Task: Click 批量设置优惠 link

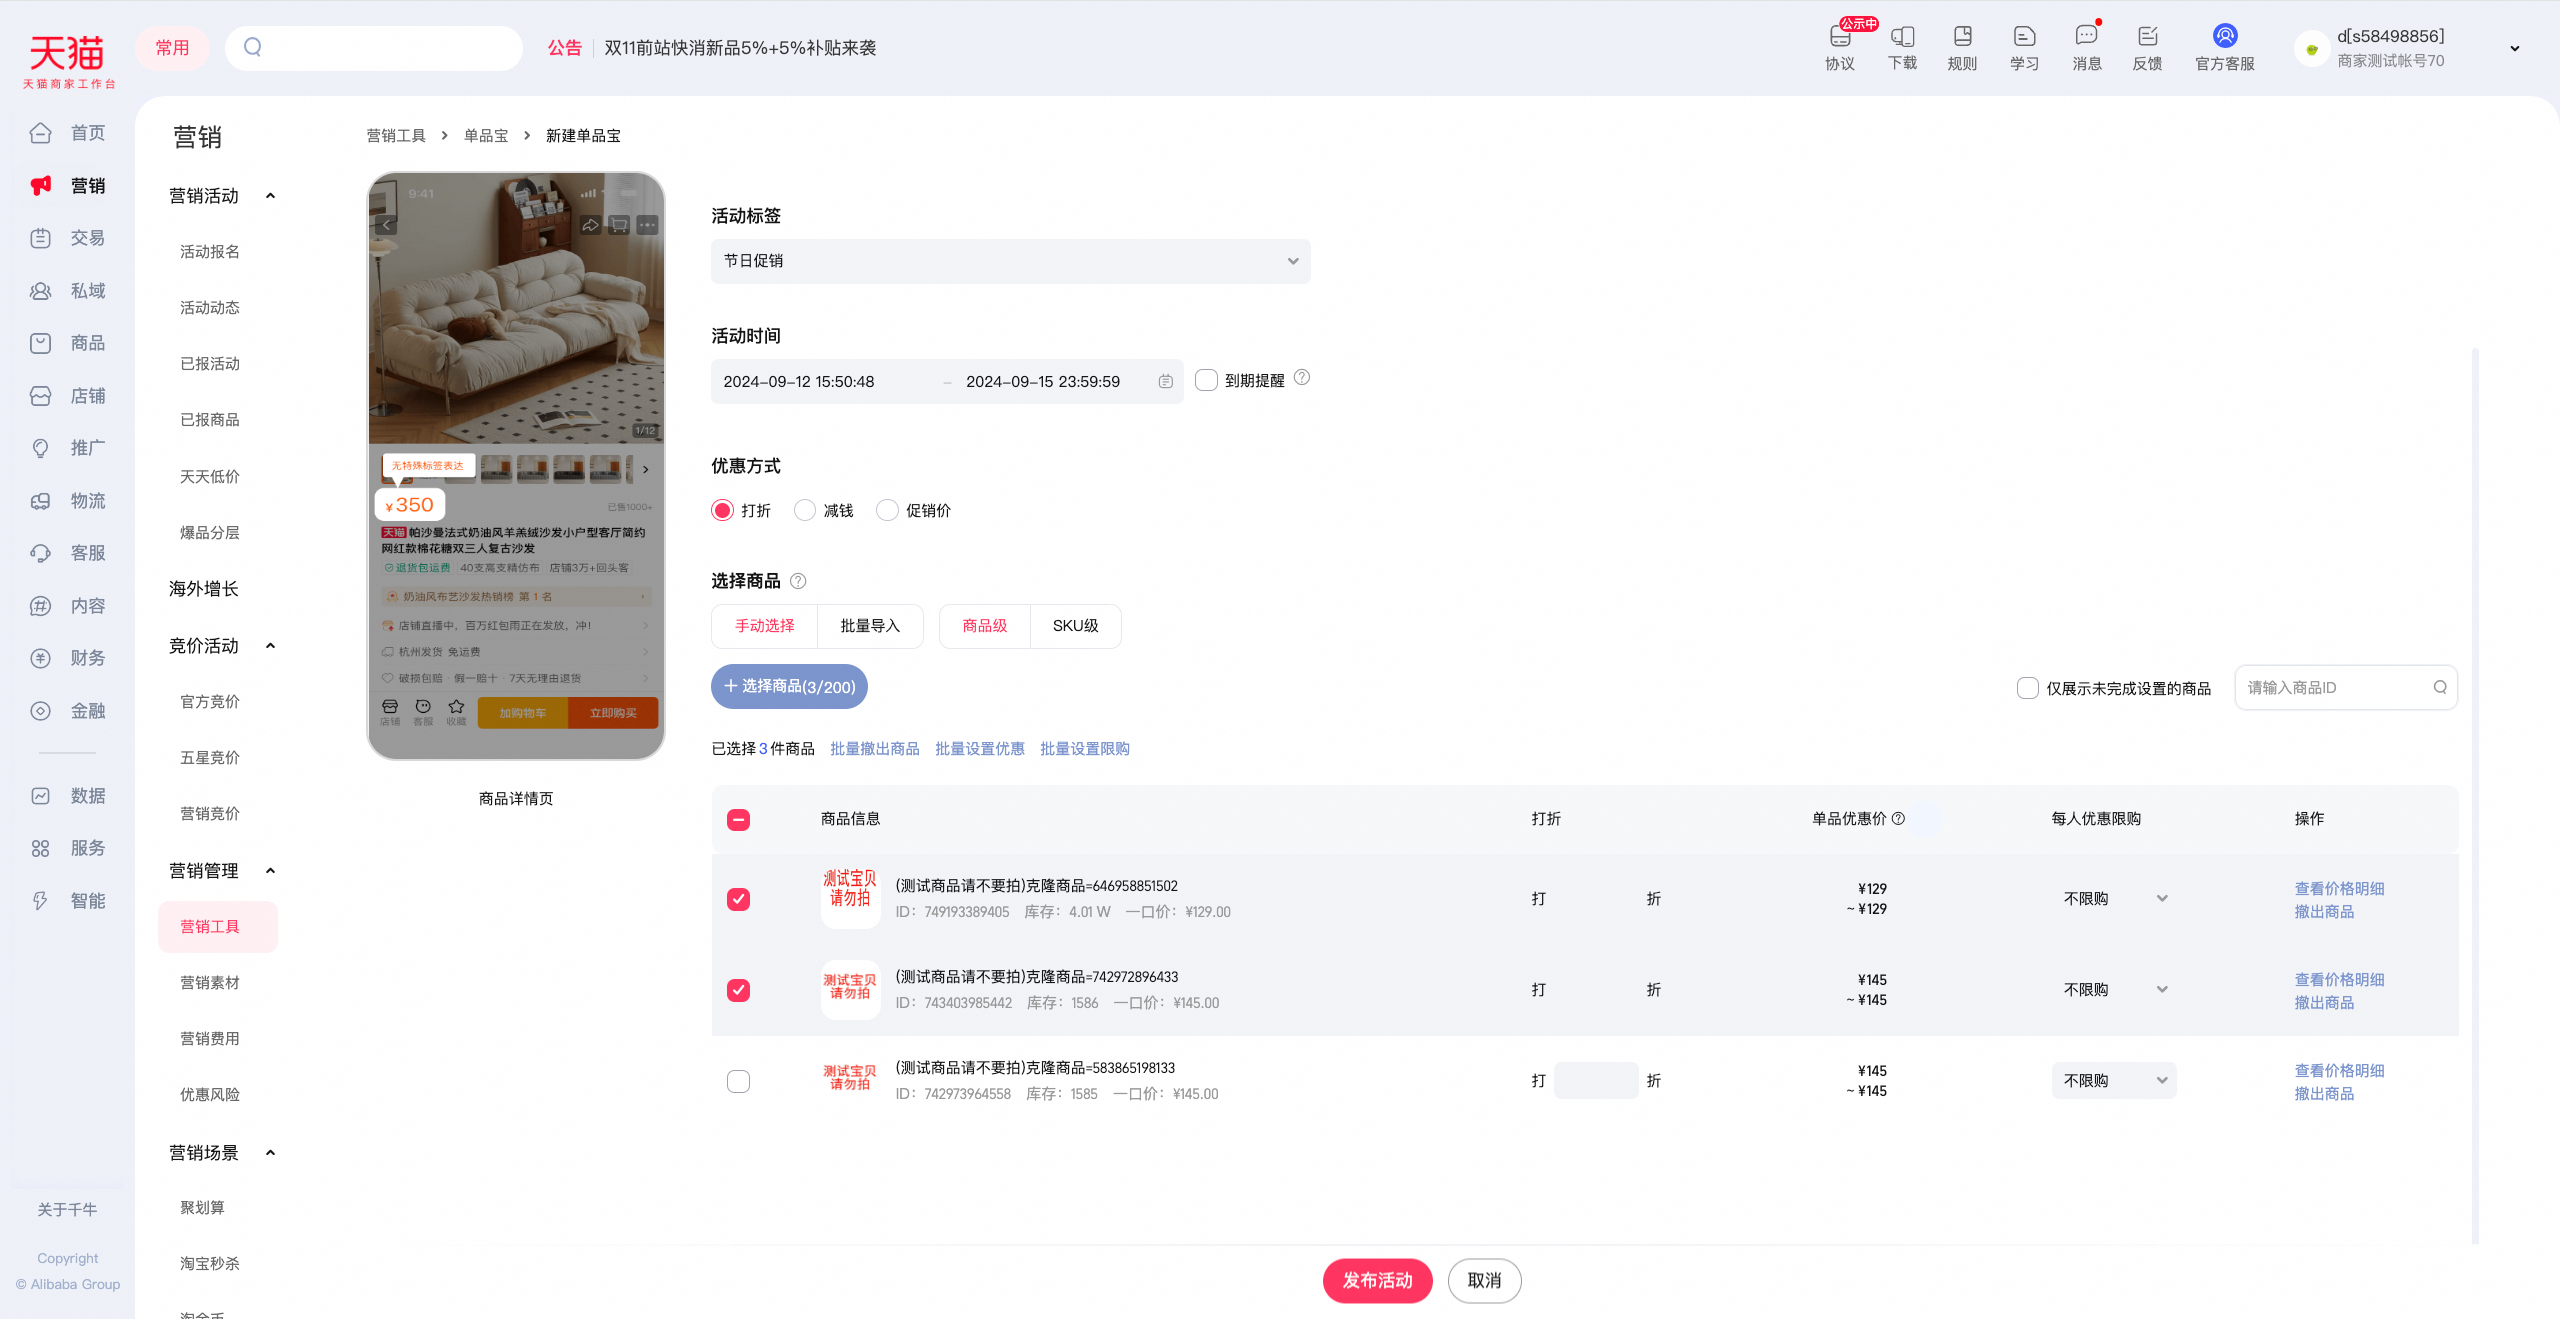Action: pyautogui.click(x=980, y=749)
